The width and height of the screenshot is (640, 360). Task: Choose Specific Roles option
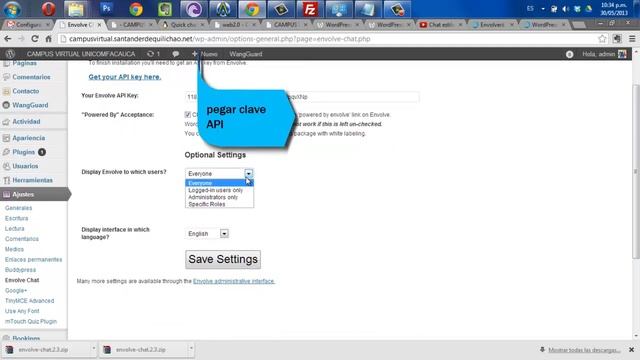[219, 204]
